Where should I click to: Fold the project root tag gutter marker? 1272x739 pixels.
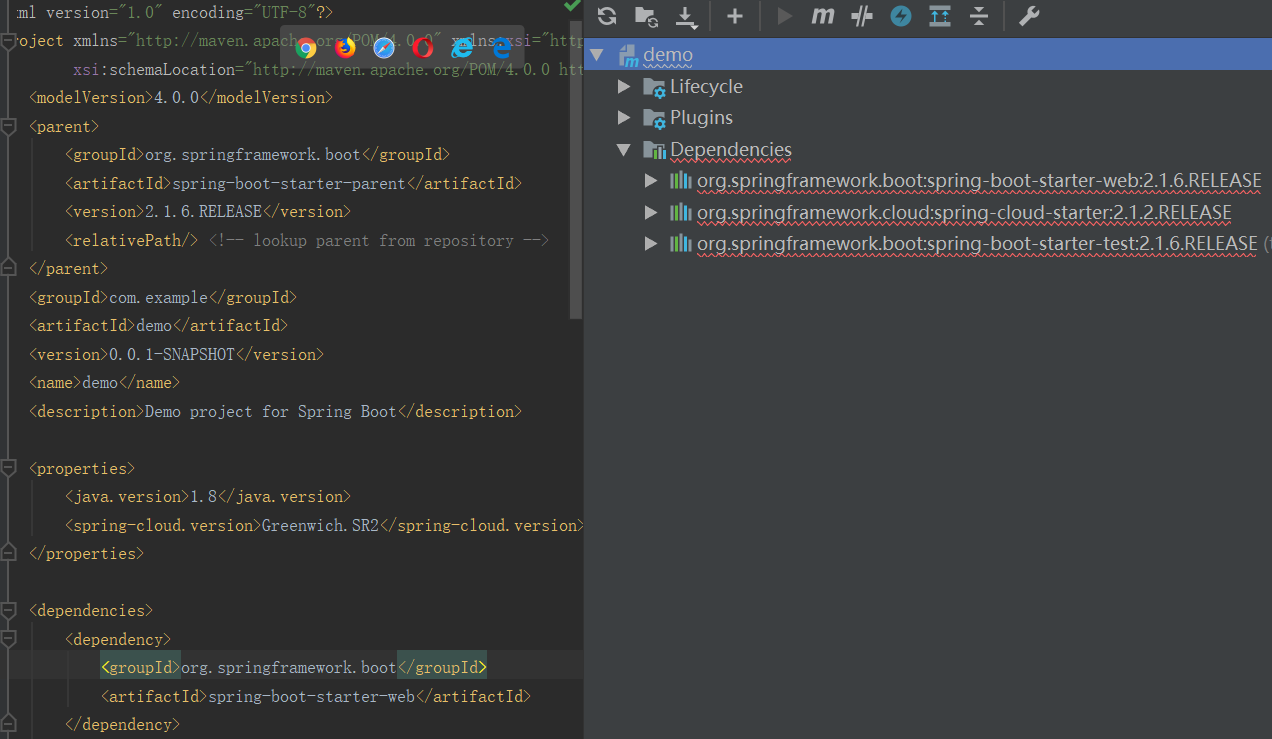pos(8,41)
